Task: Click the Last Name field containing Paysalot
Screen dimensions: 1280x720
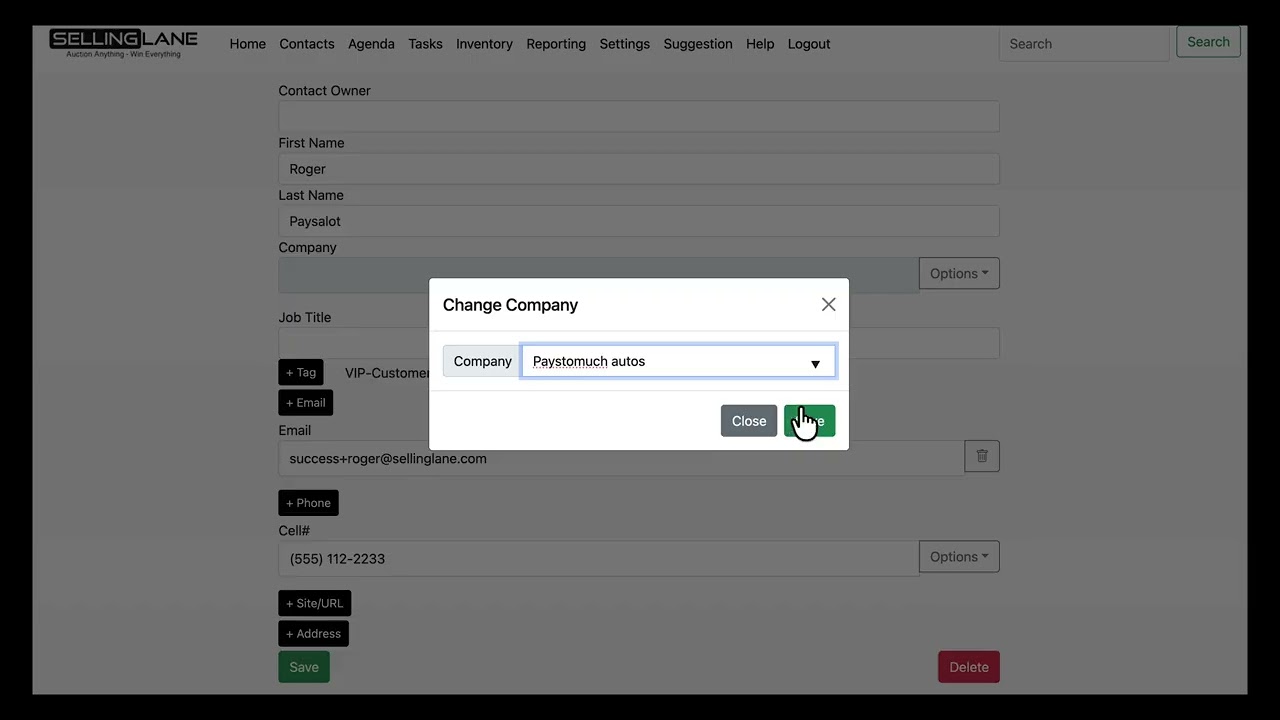Action: pos(639,221)
